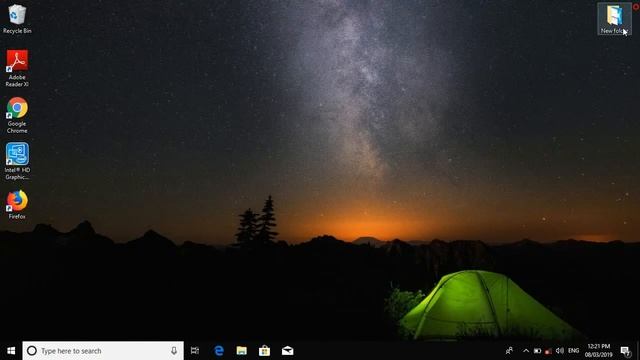This screenshot has height=360, width=640.
Task: Open File Explorer from the taskbar
Action: pyautogui.click(x=242, y=351)
